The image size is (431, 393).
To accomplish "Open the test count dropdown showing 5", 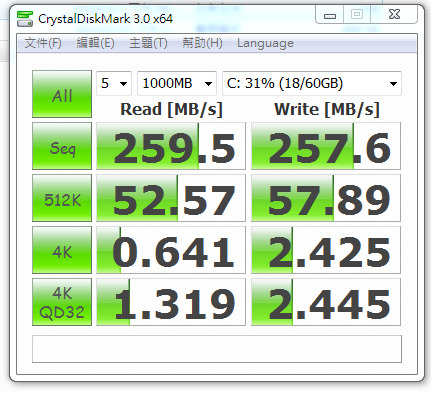I will tap(114, 83).
